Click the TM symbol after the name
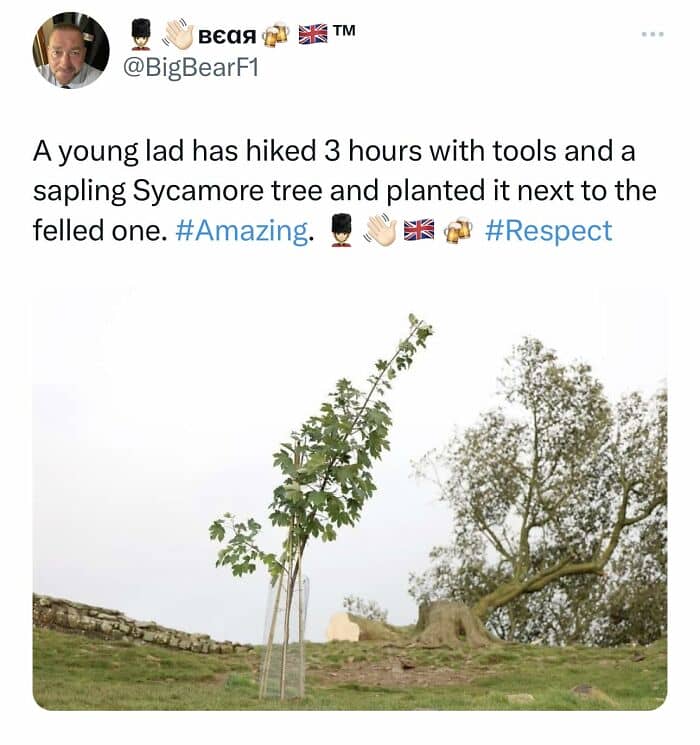The image size is (700, 745). pos(344,31)
